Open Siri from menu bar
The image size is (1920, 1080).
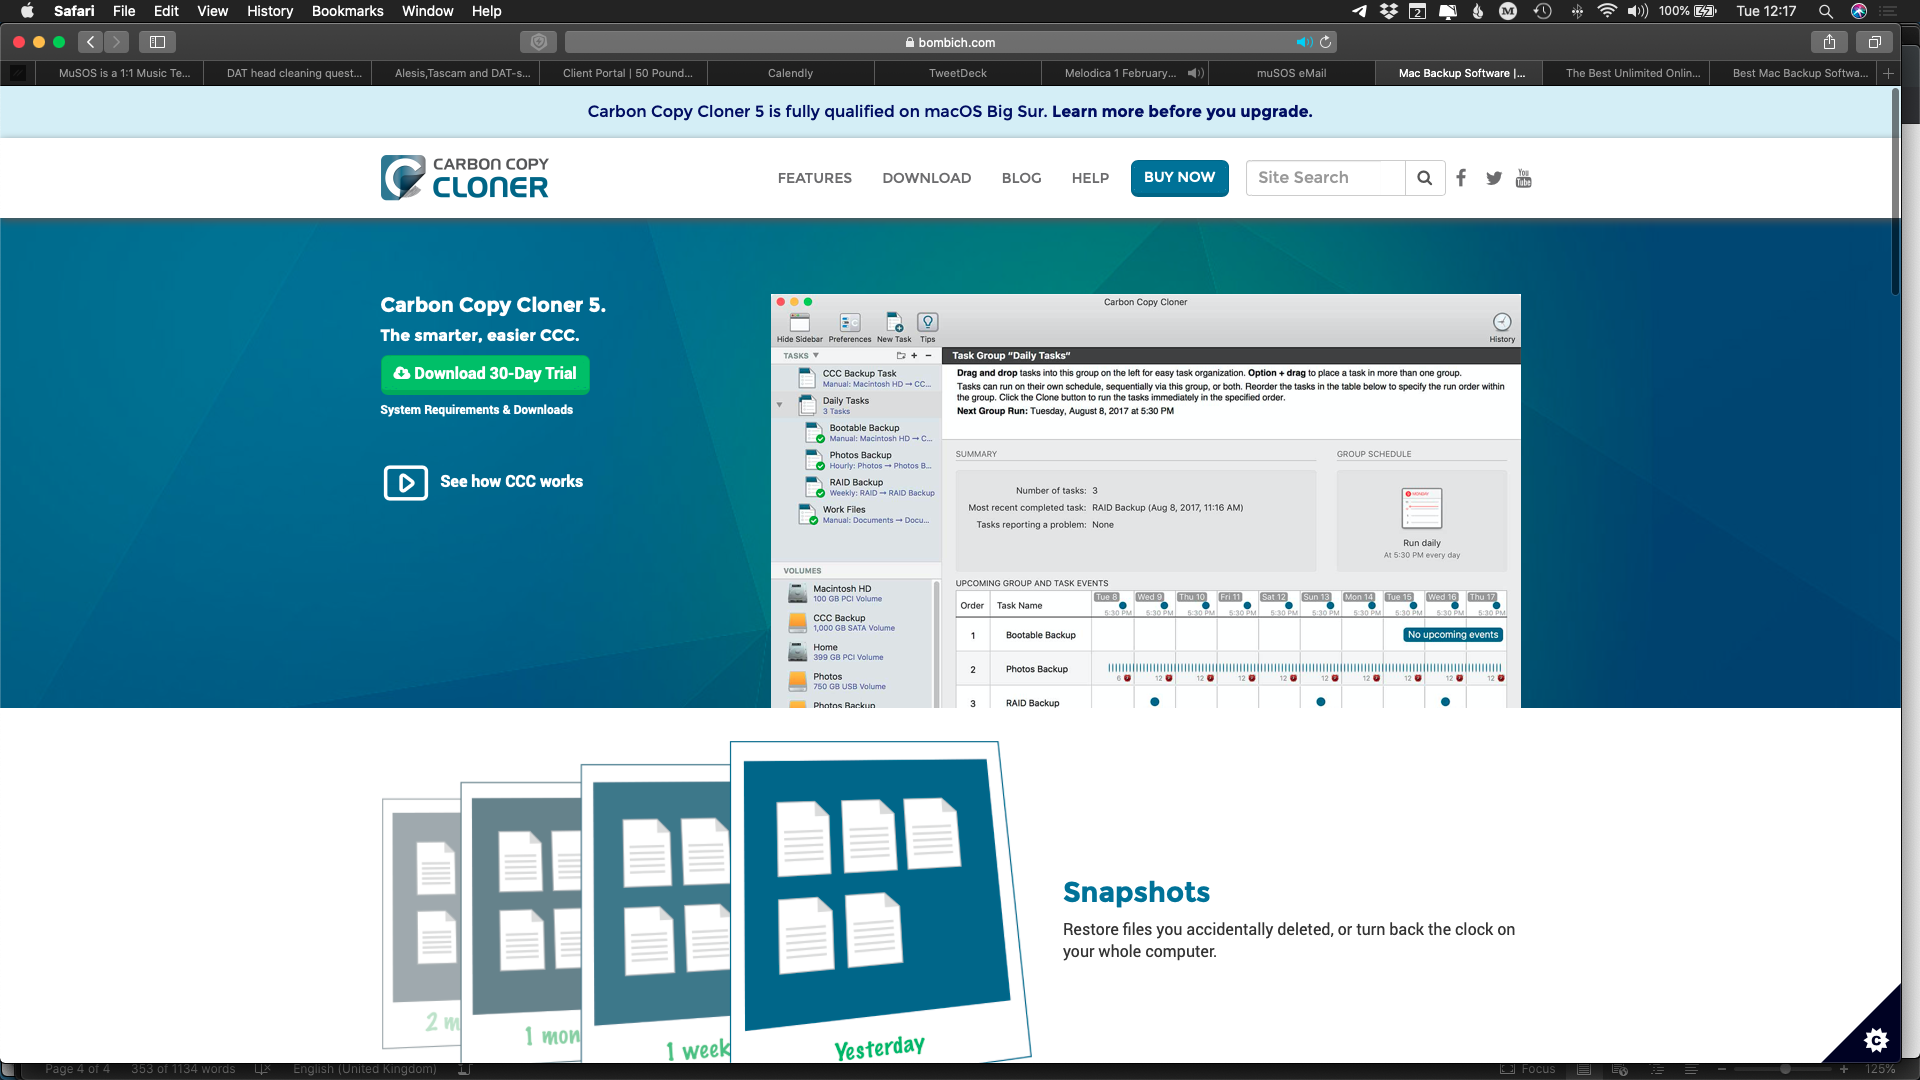click(1859, 11)
